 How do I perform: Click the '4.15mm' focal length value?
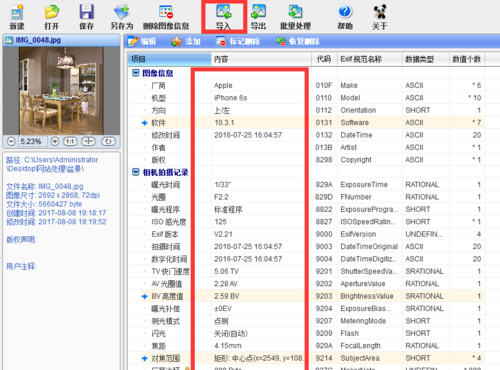click(x=228, y=346)
